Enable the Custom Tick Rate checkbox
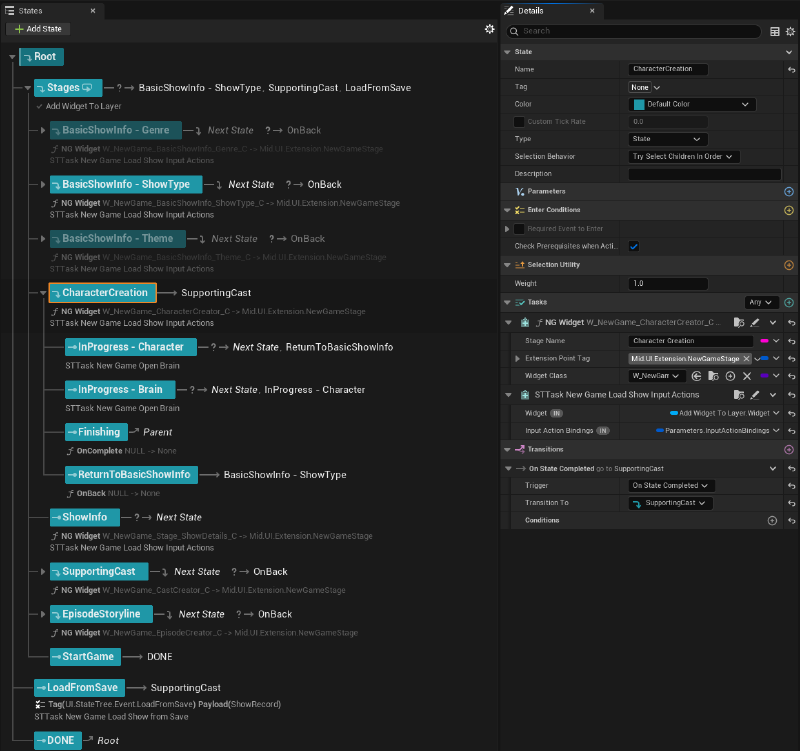The height and width of the screenshot is (751, 800). [x=519, y=122]
